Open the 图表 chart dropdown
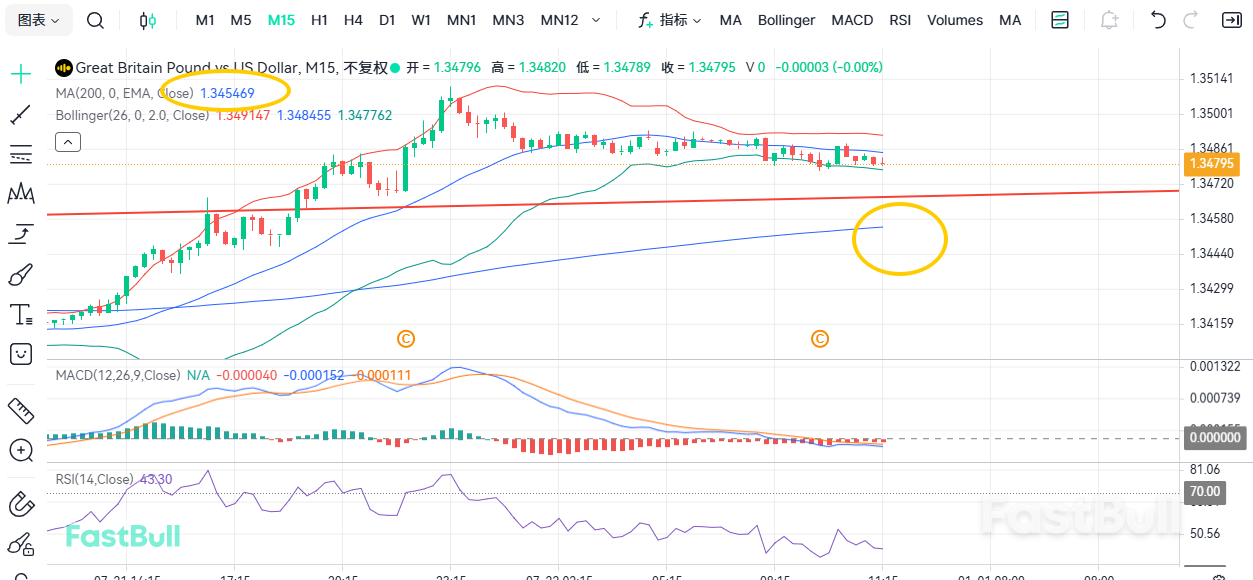1253x580 pixels. [x=39, y=20]
